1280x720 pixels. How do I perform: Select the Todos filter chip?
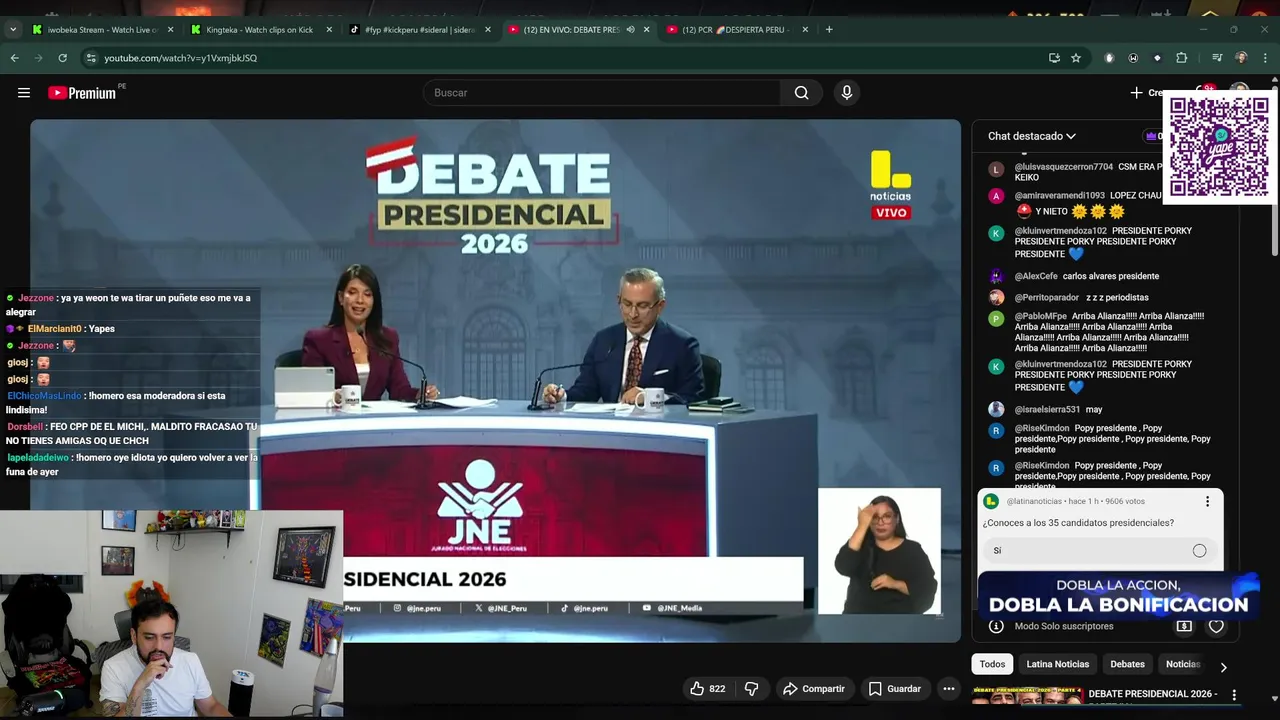pos(992,664)
